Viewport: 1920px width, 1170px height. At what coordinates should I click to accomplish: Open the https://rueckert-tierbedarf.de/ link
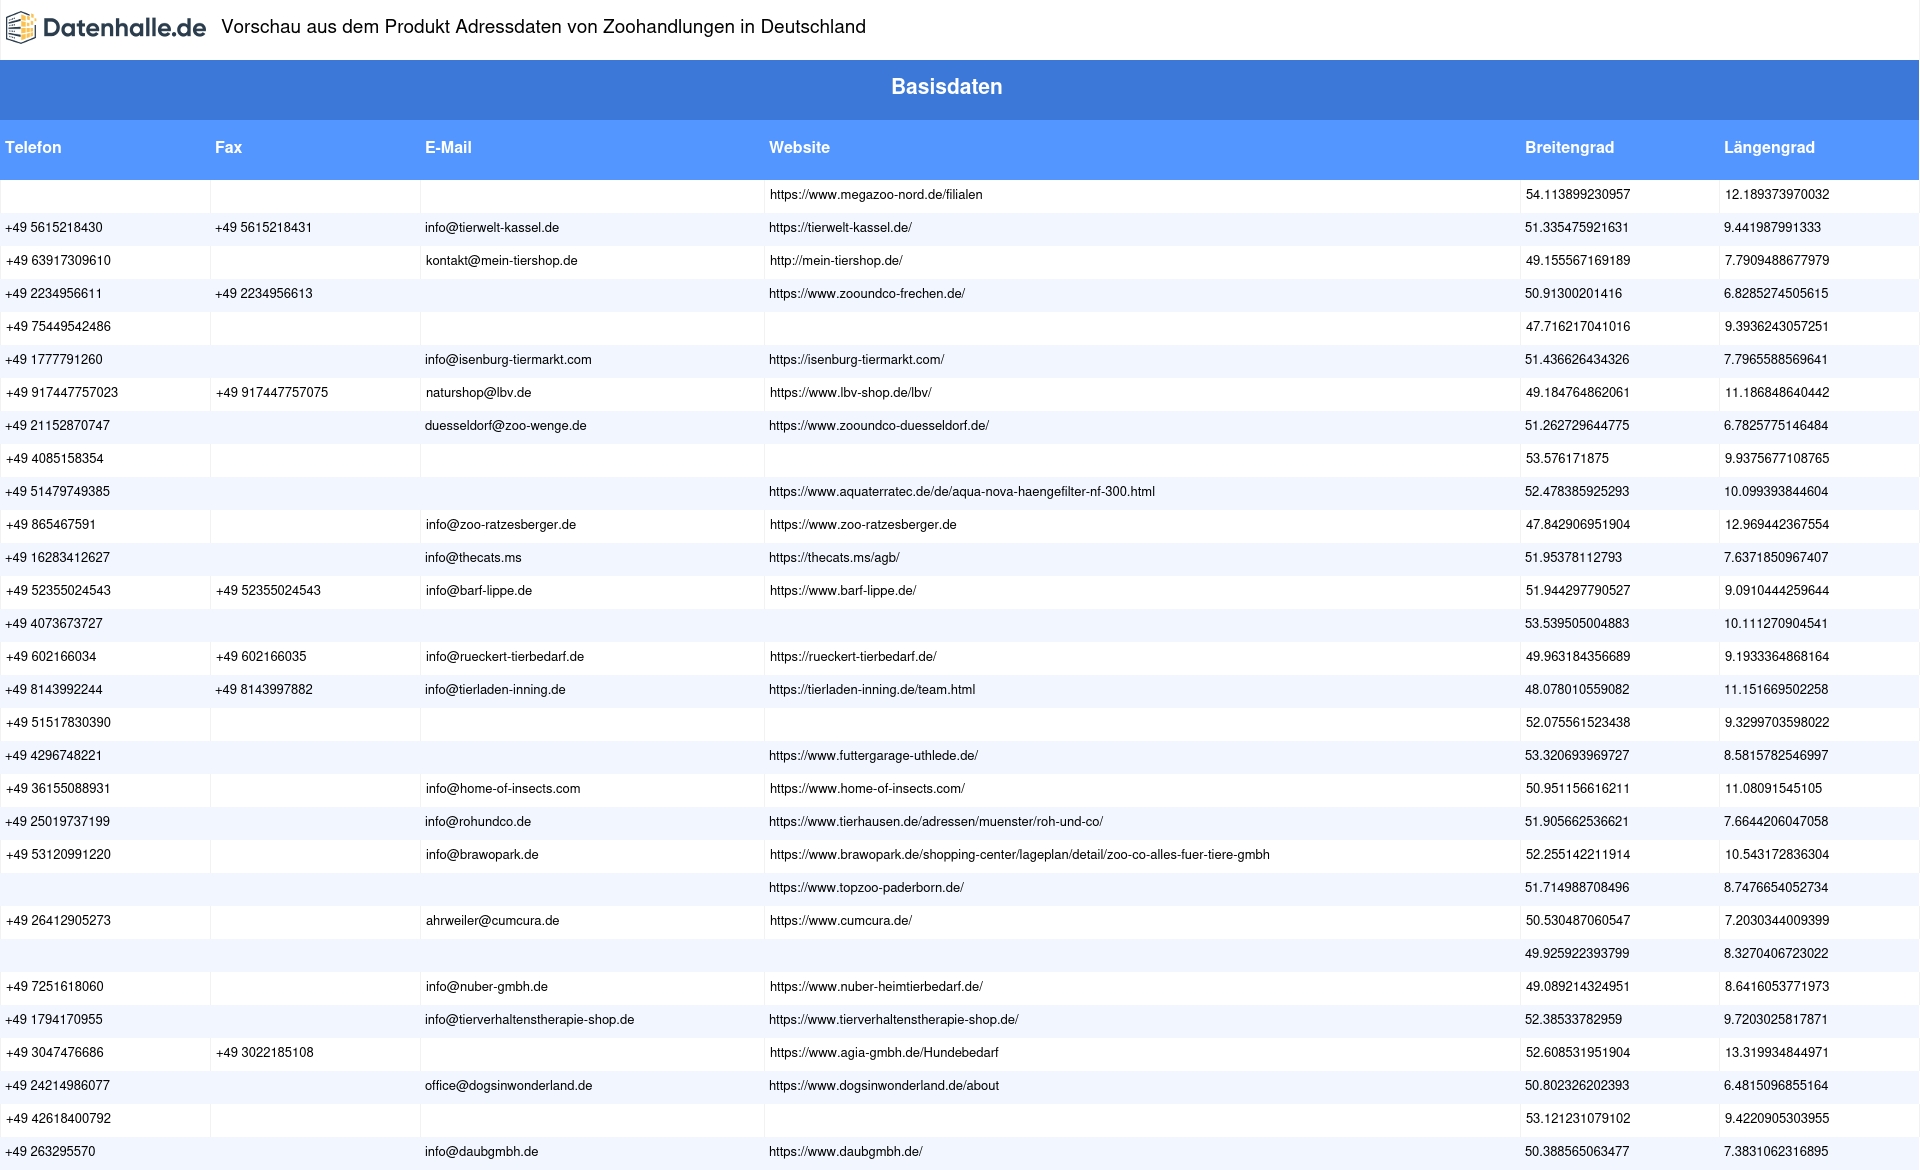853,657
